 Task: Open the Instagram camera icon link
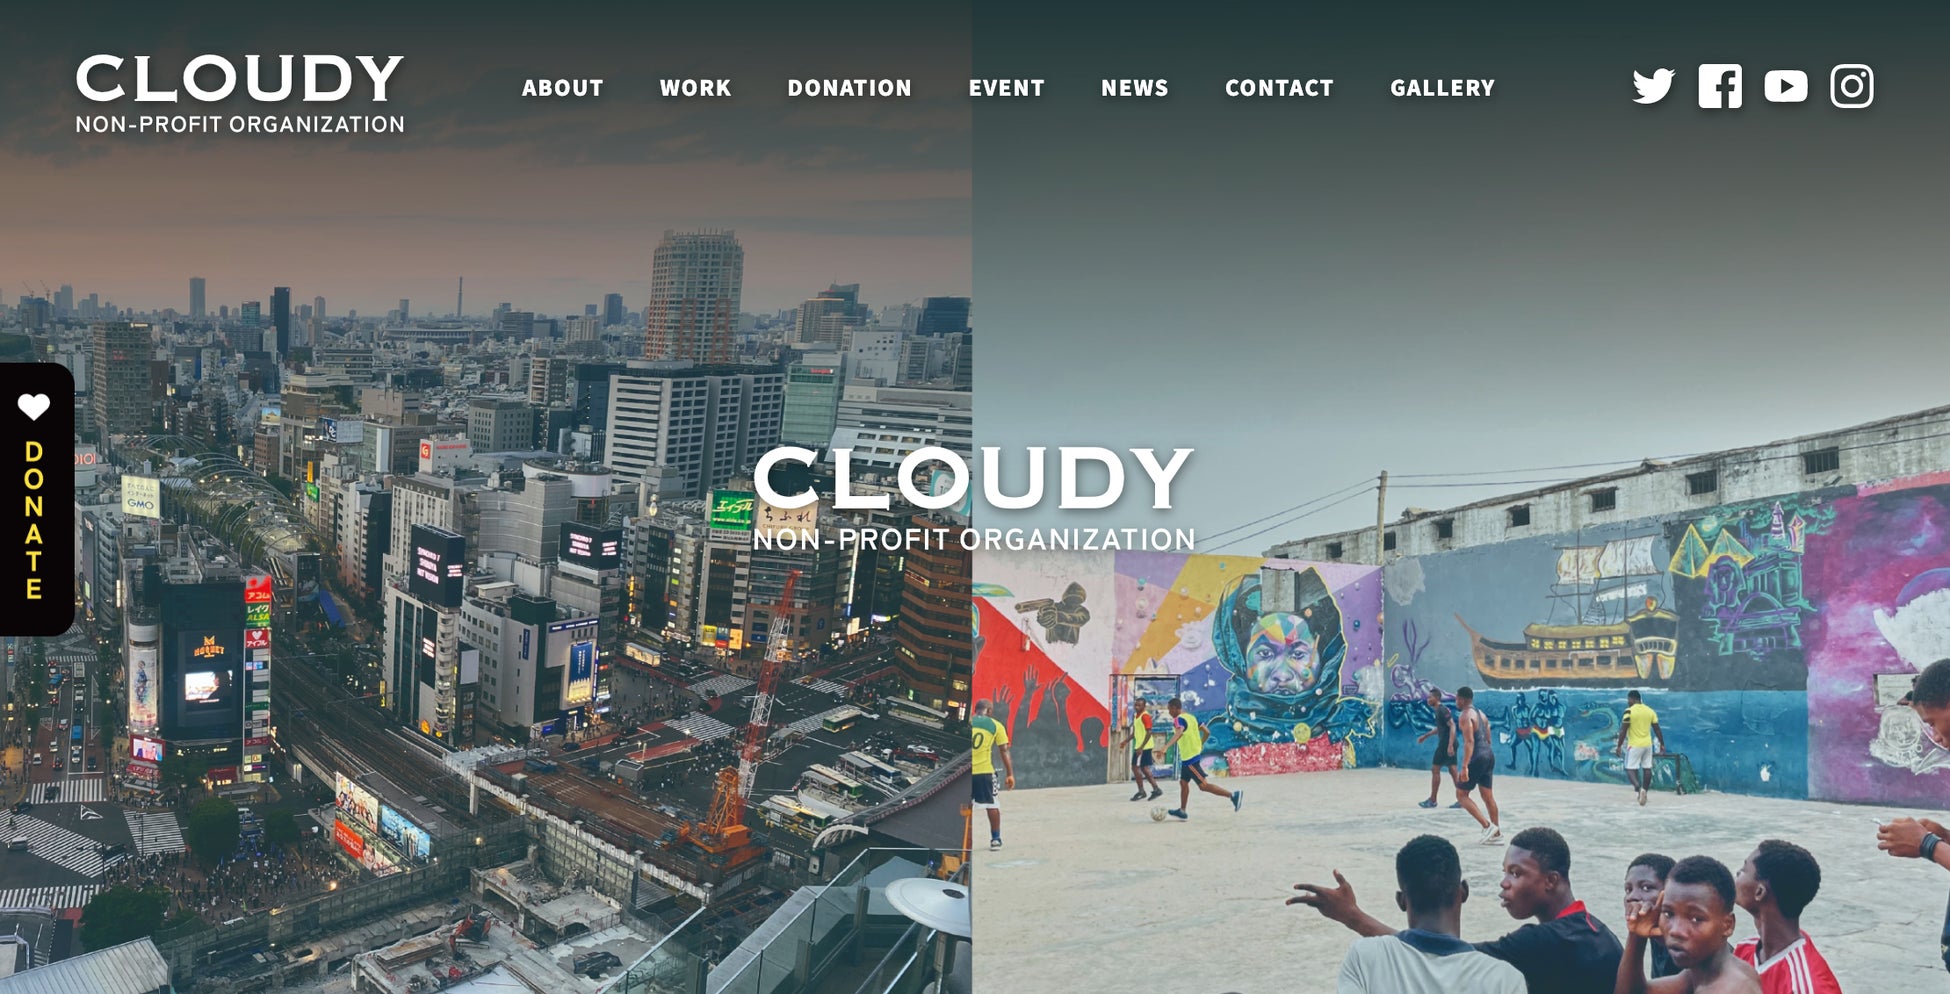pos(1852,86)
